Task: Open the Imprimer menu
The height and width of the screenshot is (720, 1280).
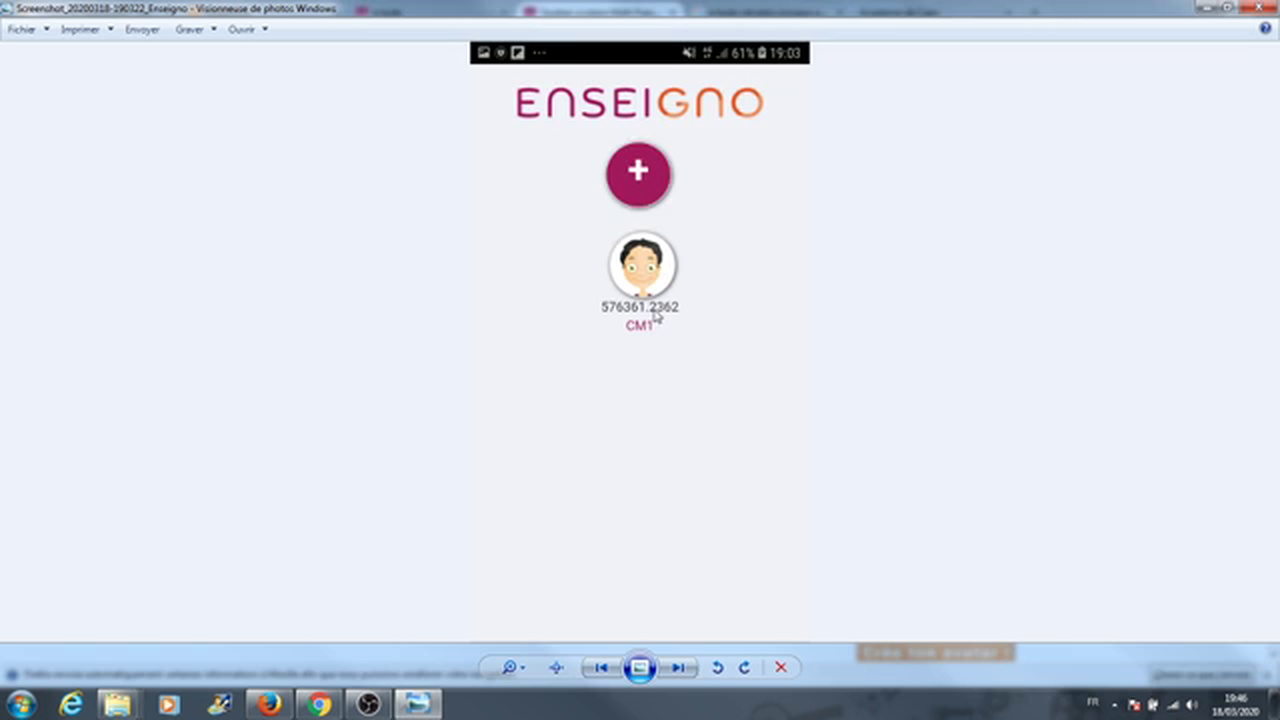Action: click(80, 29)
